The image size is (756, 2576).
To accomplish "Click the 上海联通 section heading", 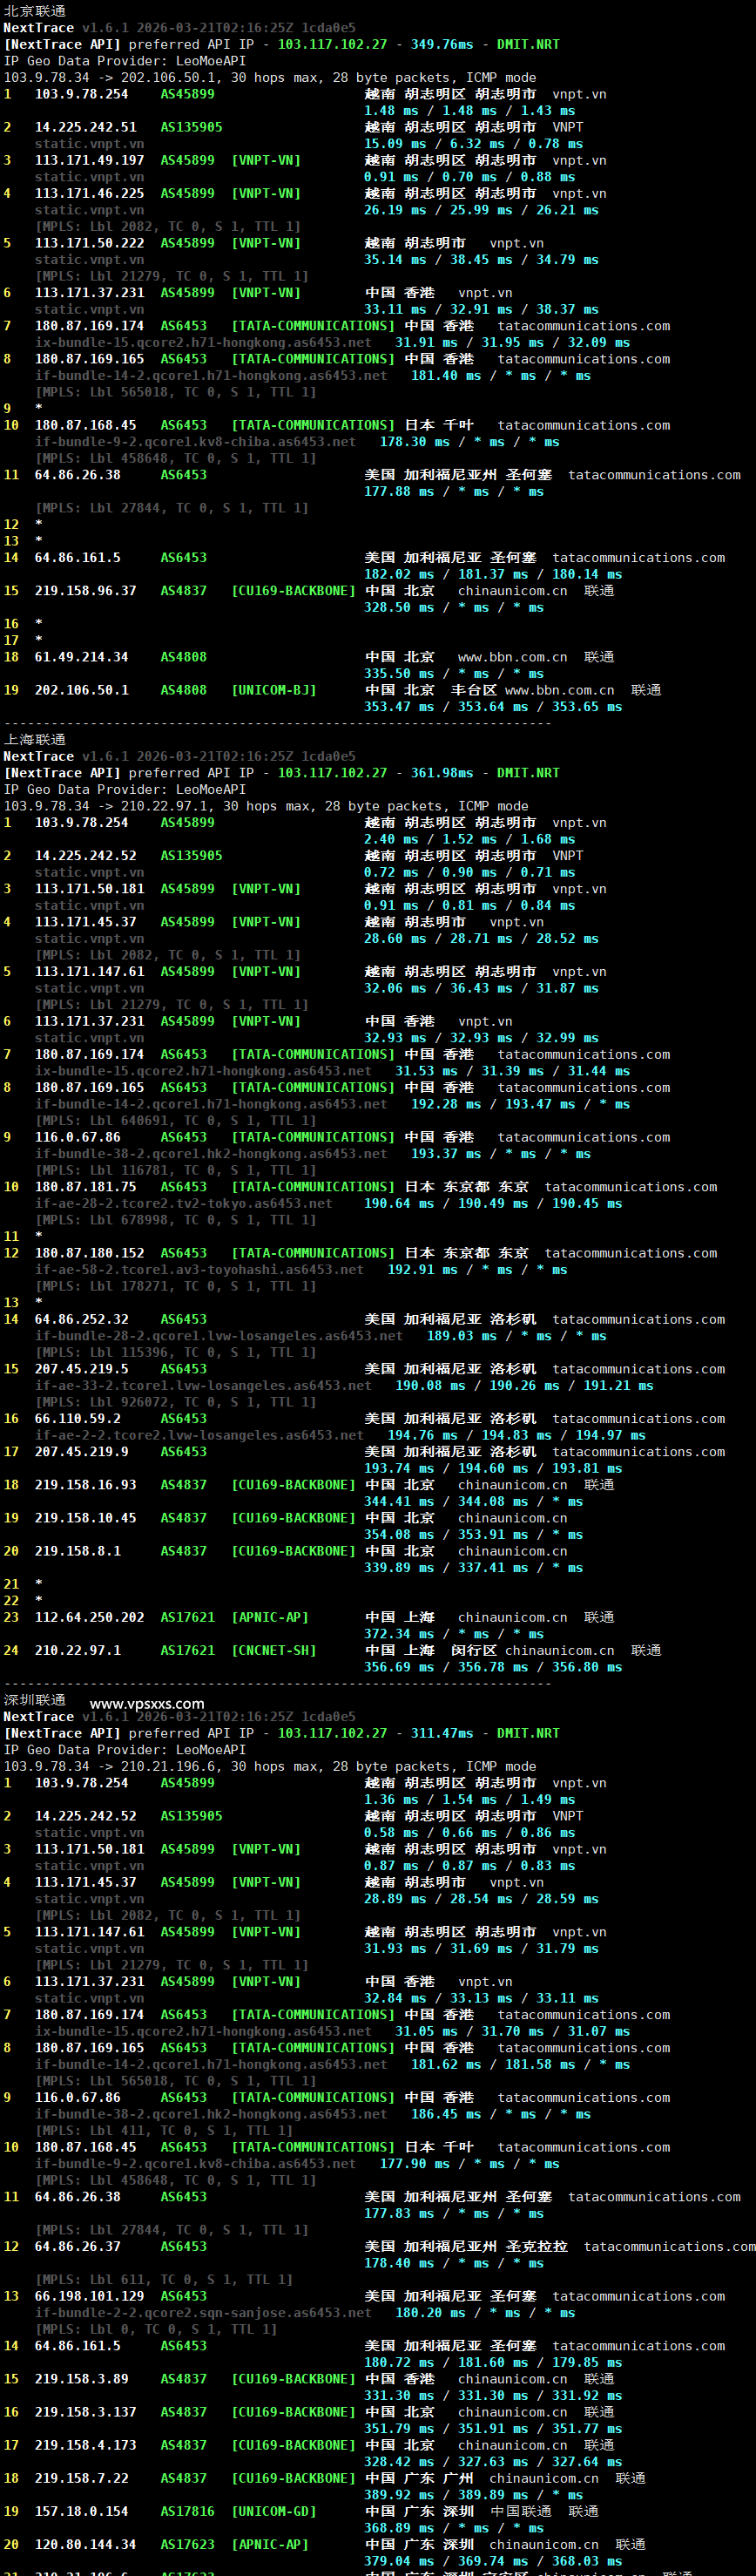I will click(35, 740).
